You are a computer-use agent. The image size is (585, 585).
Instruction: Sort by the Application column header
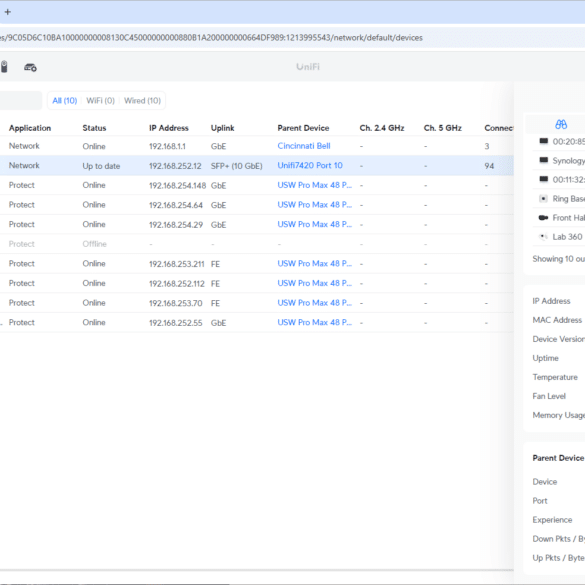30,128
